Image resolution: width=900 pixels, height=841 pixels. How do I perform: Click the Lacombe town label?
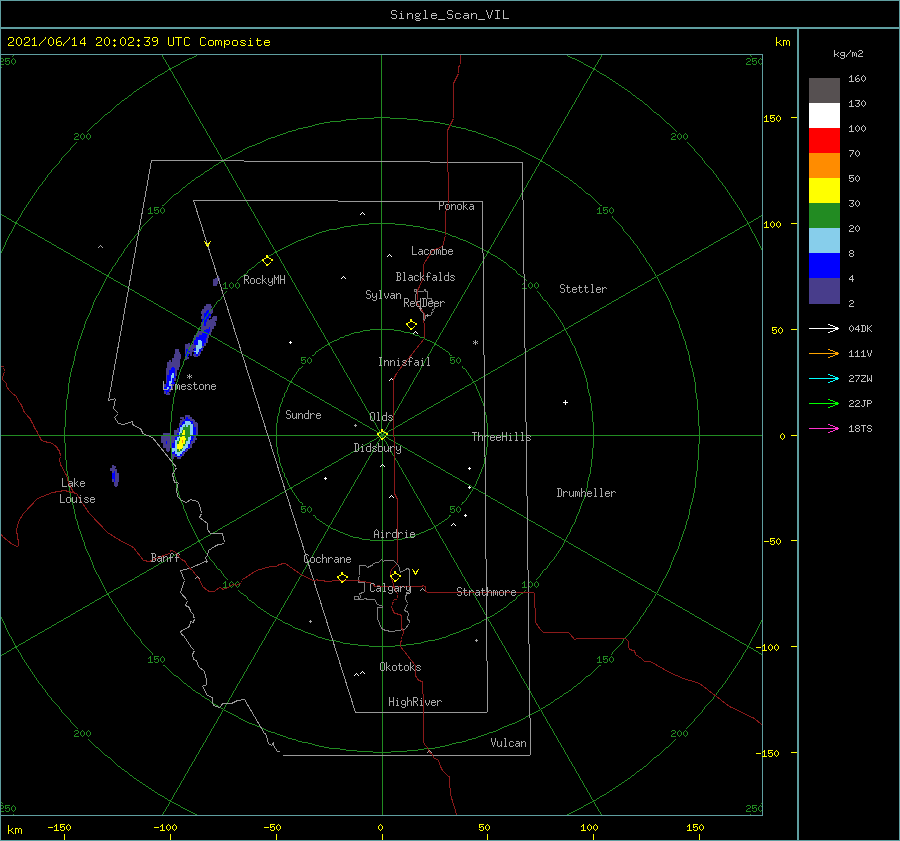[432, 251]
